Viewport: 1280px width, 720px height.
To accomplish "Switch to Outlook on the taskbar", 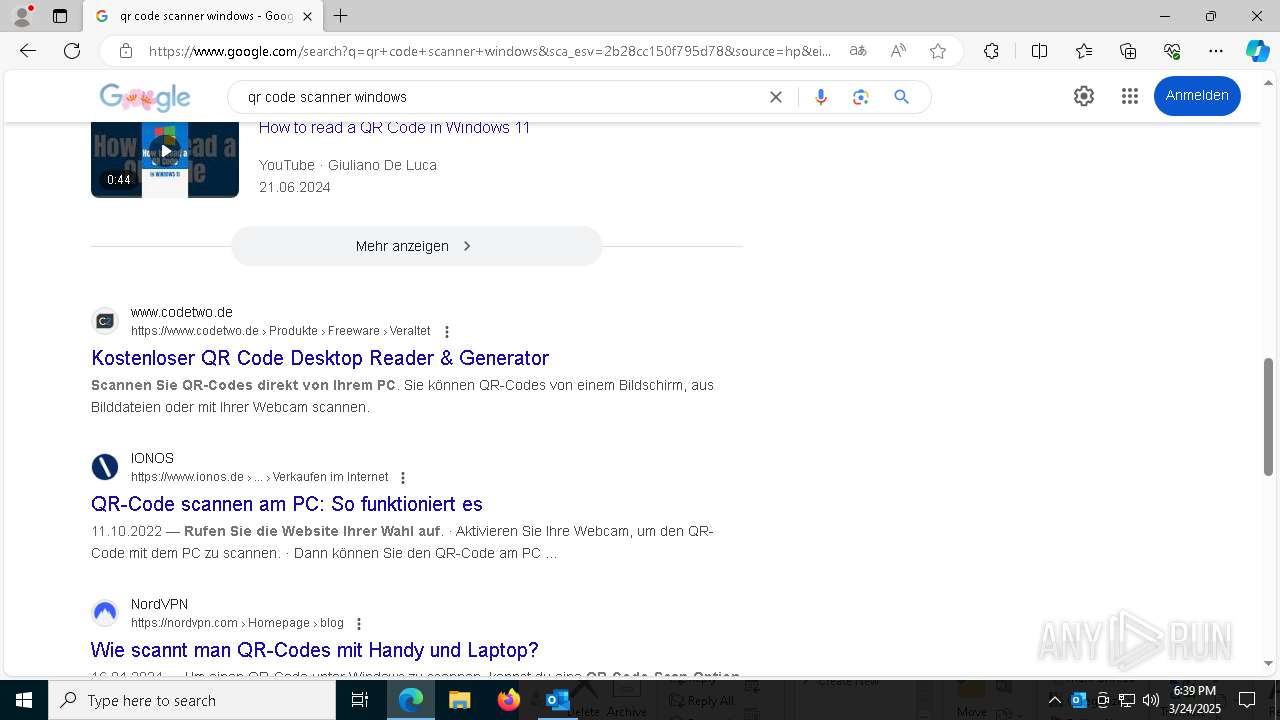I will coord(557,700).
